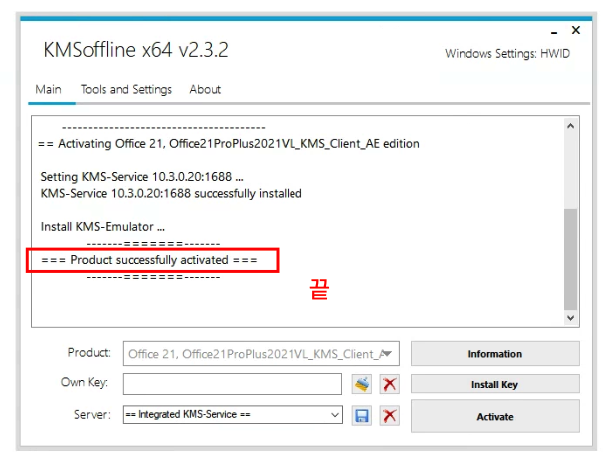Click the Activate button
This screenshot has width=607, height=453.
pos(495,416)
